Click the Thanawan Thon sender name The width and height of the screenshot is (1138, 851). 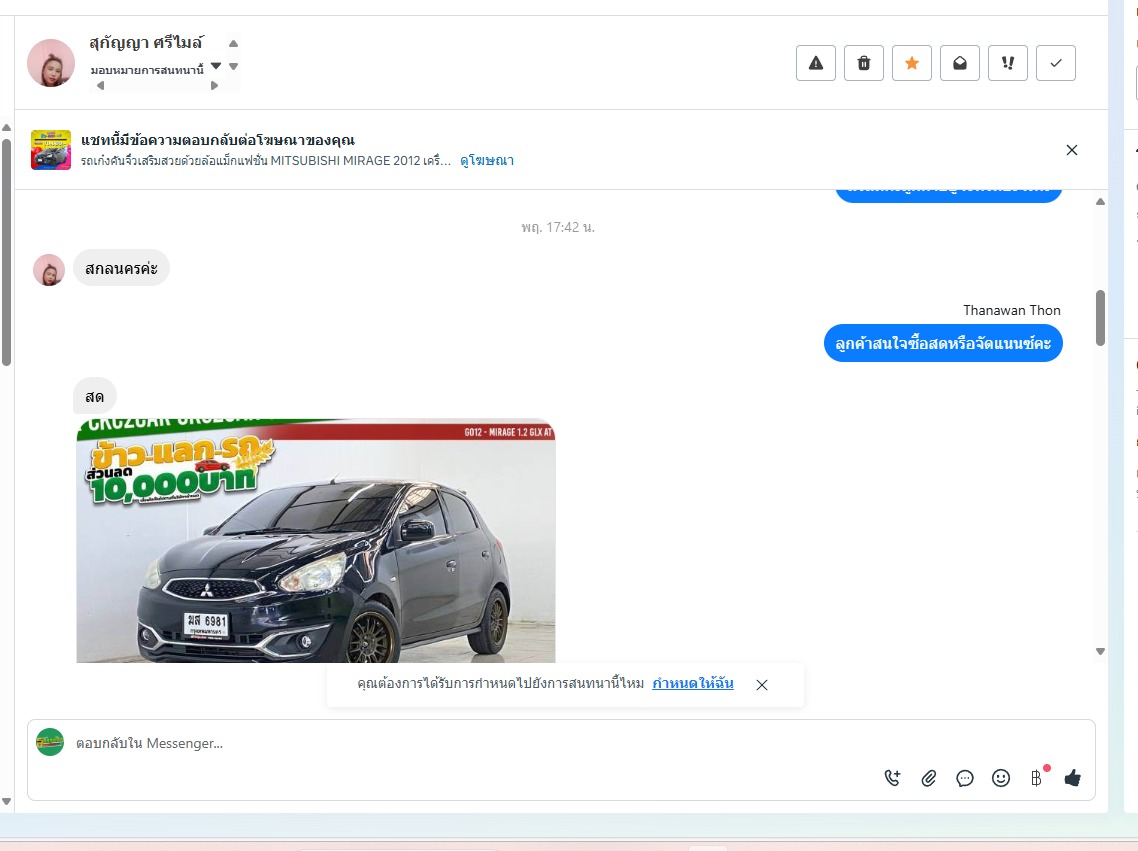coord(1012,311)
